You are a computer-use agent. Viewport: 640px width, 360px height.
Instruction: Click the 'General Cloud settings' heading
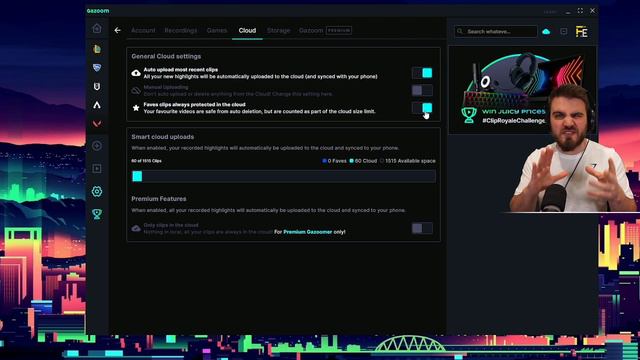(x=166, y=56)
